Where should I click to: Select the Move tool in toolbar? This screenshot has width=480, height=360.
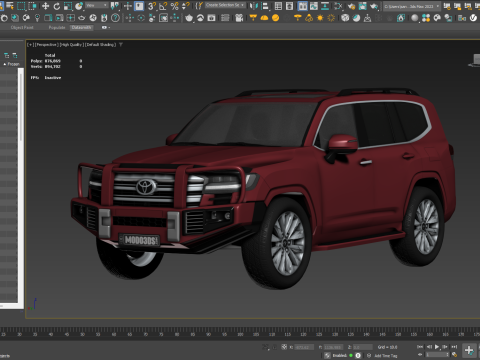(x=45, y=6)
